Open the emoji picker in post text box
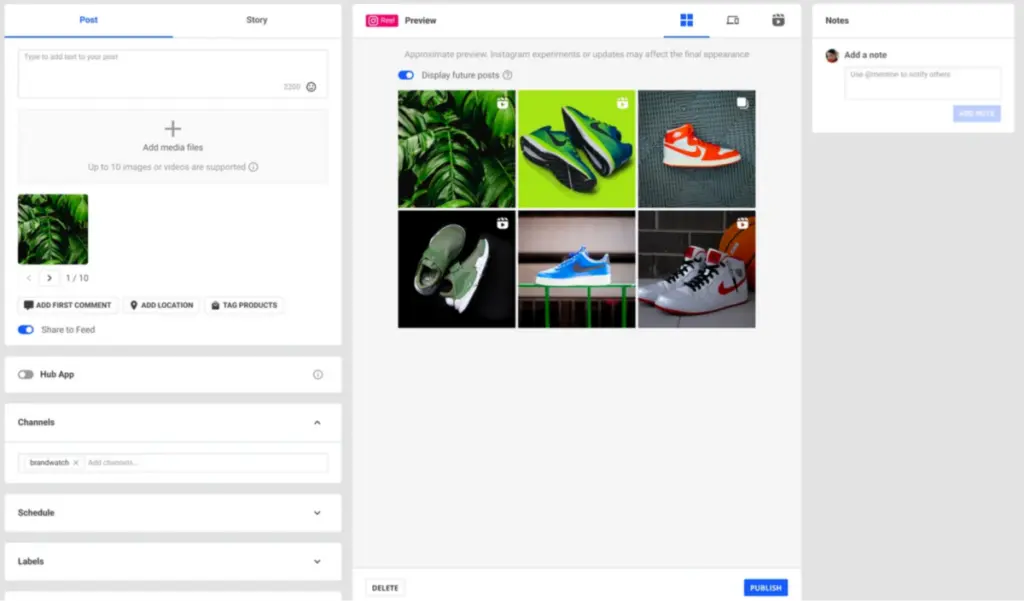The image size is (1024, 601). (x=311, y=87)
